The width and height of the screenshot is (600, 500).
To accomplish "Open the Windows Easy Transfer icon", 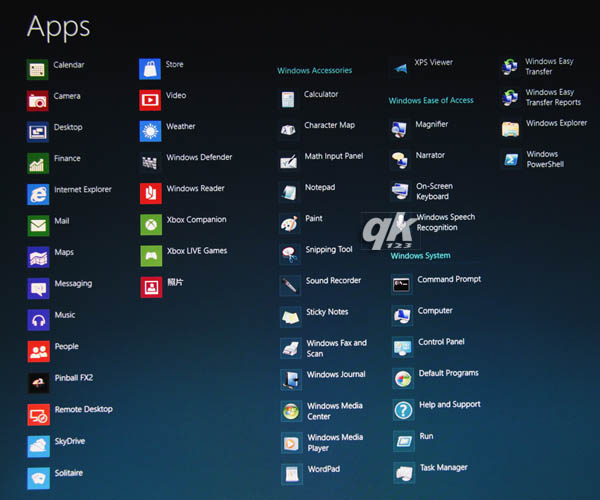I will point(509,67).
